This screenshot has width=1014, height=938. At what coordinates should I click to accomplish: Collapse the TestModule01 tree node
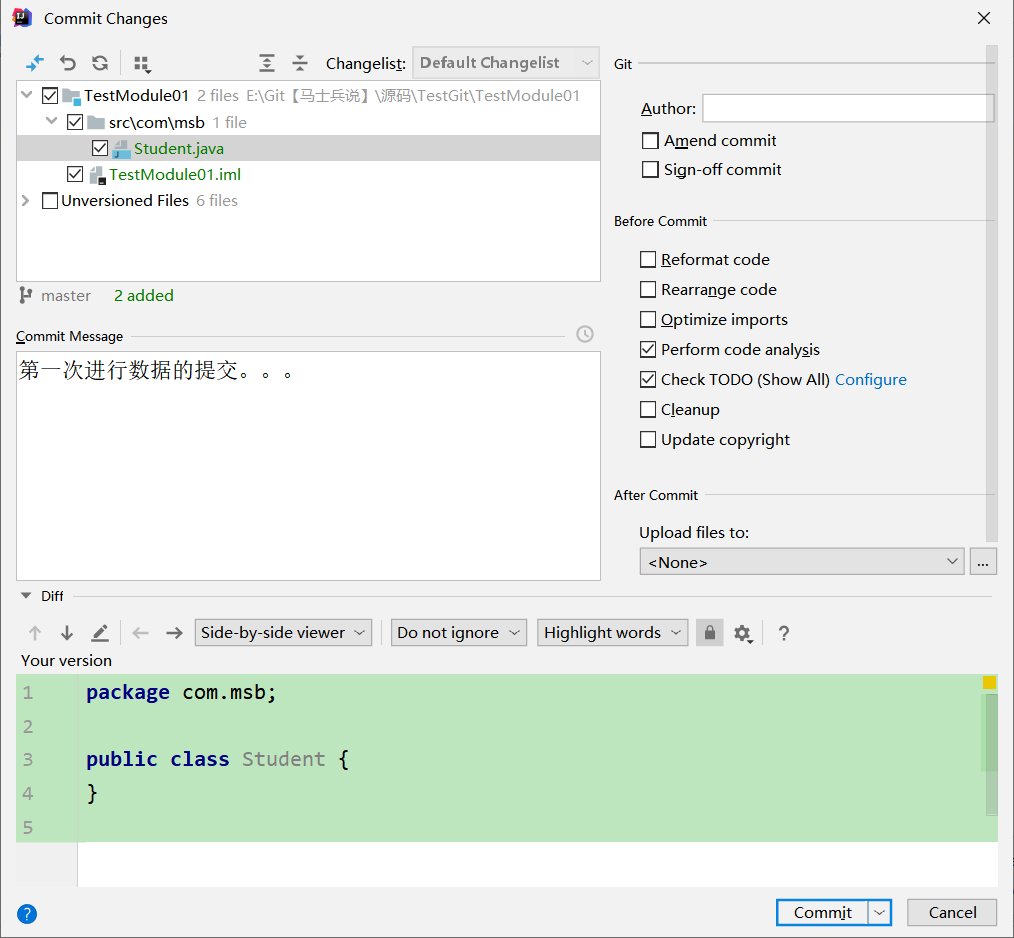pos(27,95)
